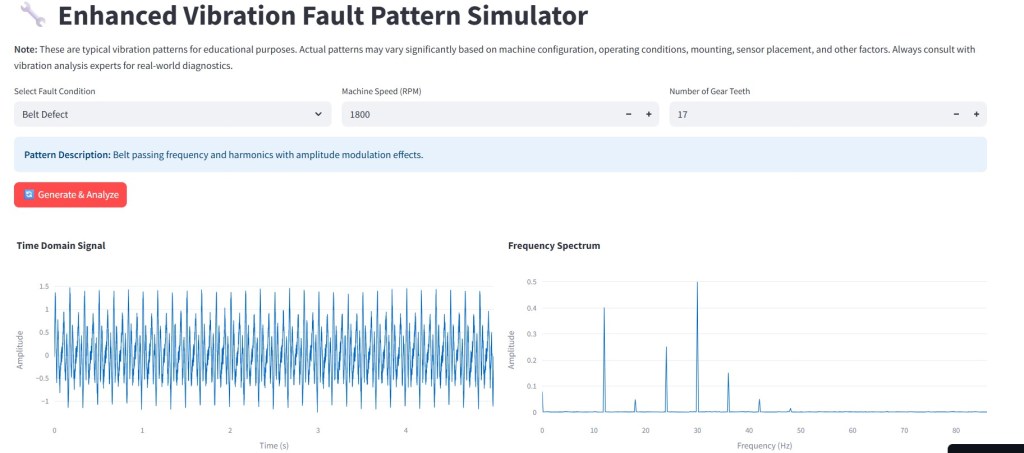Expand the Belt Defect chevron arrow
Image resolution: width=1024 pixels, height=453 pixels.
(x=318, y=115)
